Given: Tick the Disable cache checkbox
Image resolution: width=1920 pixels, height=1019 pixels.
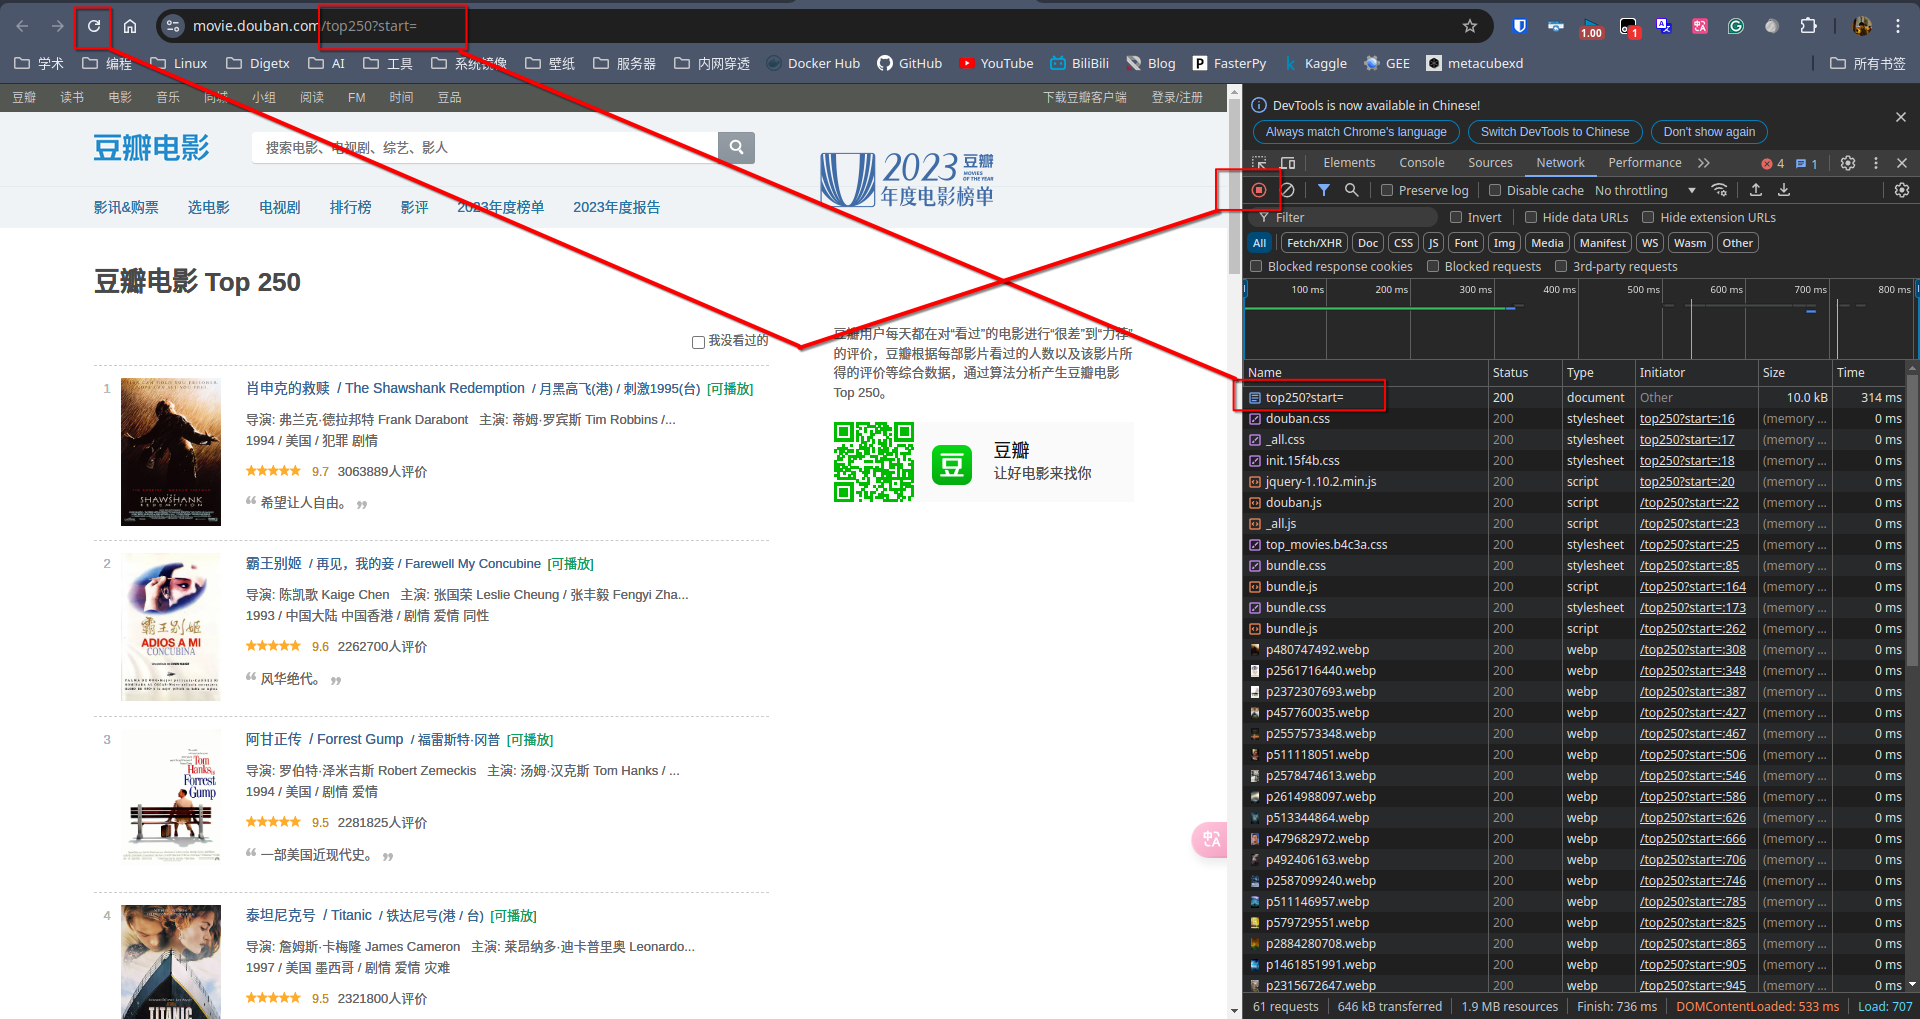Looking at the screenshot, I should (x=1495, y=190).
